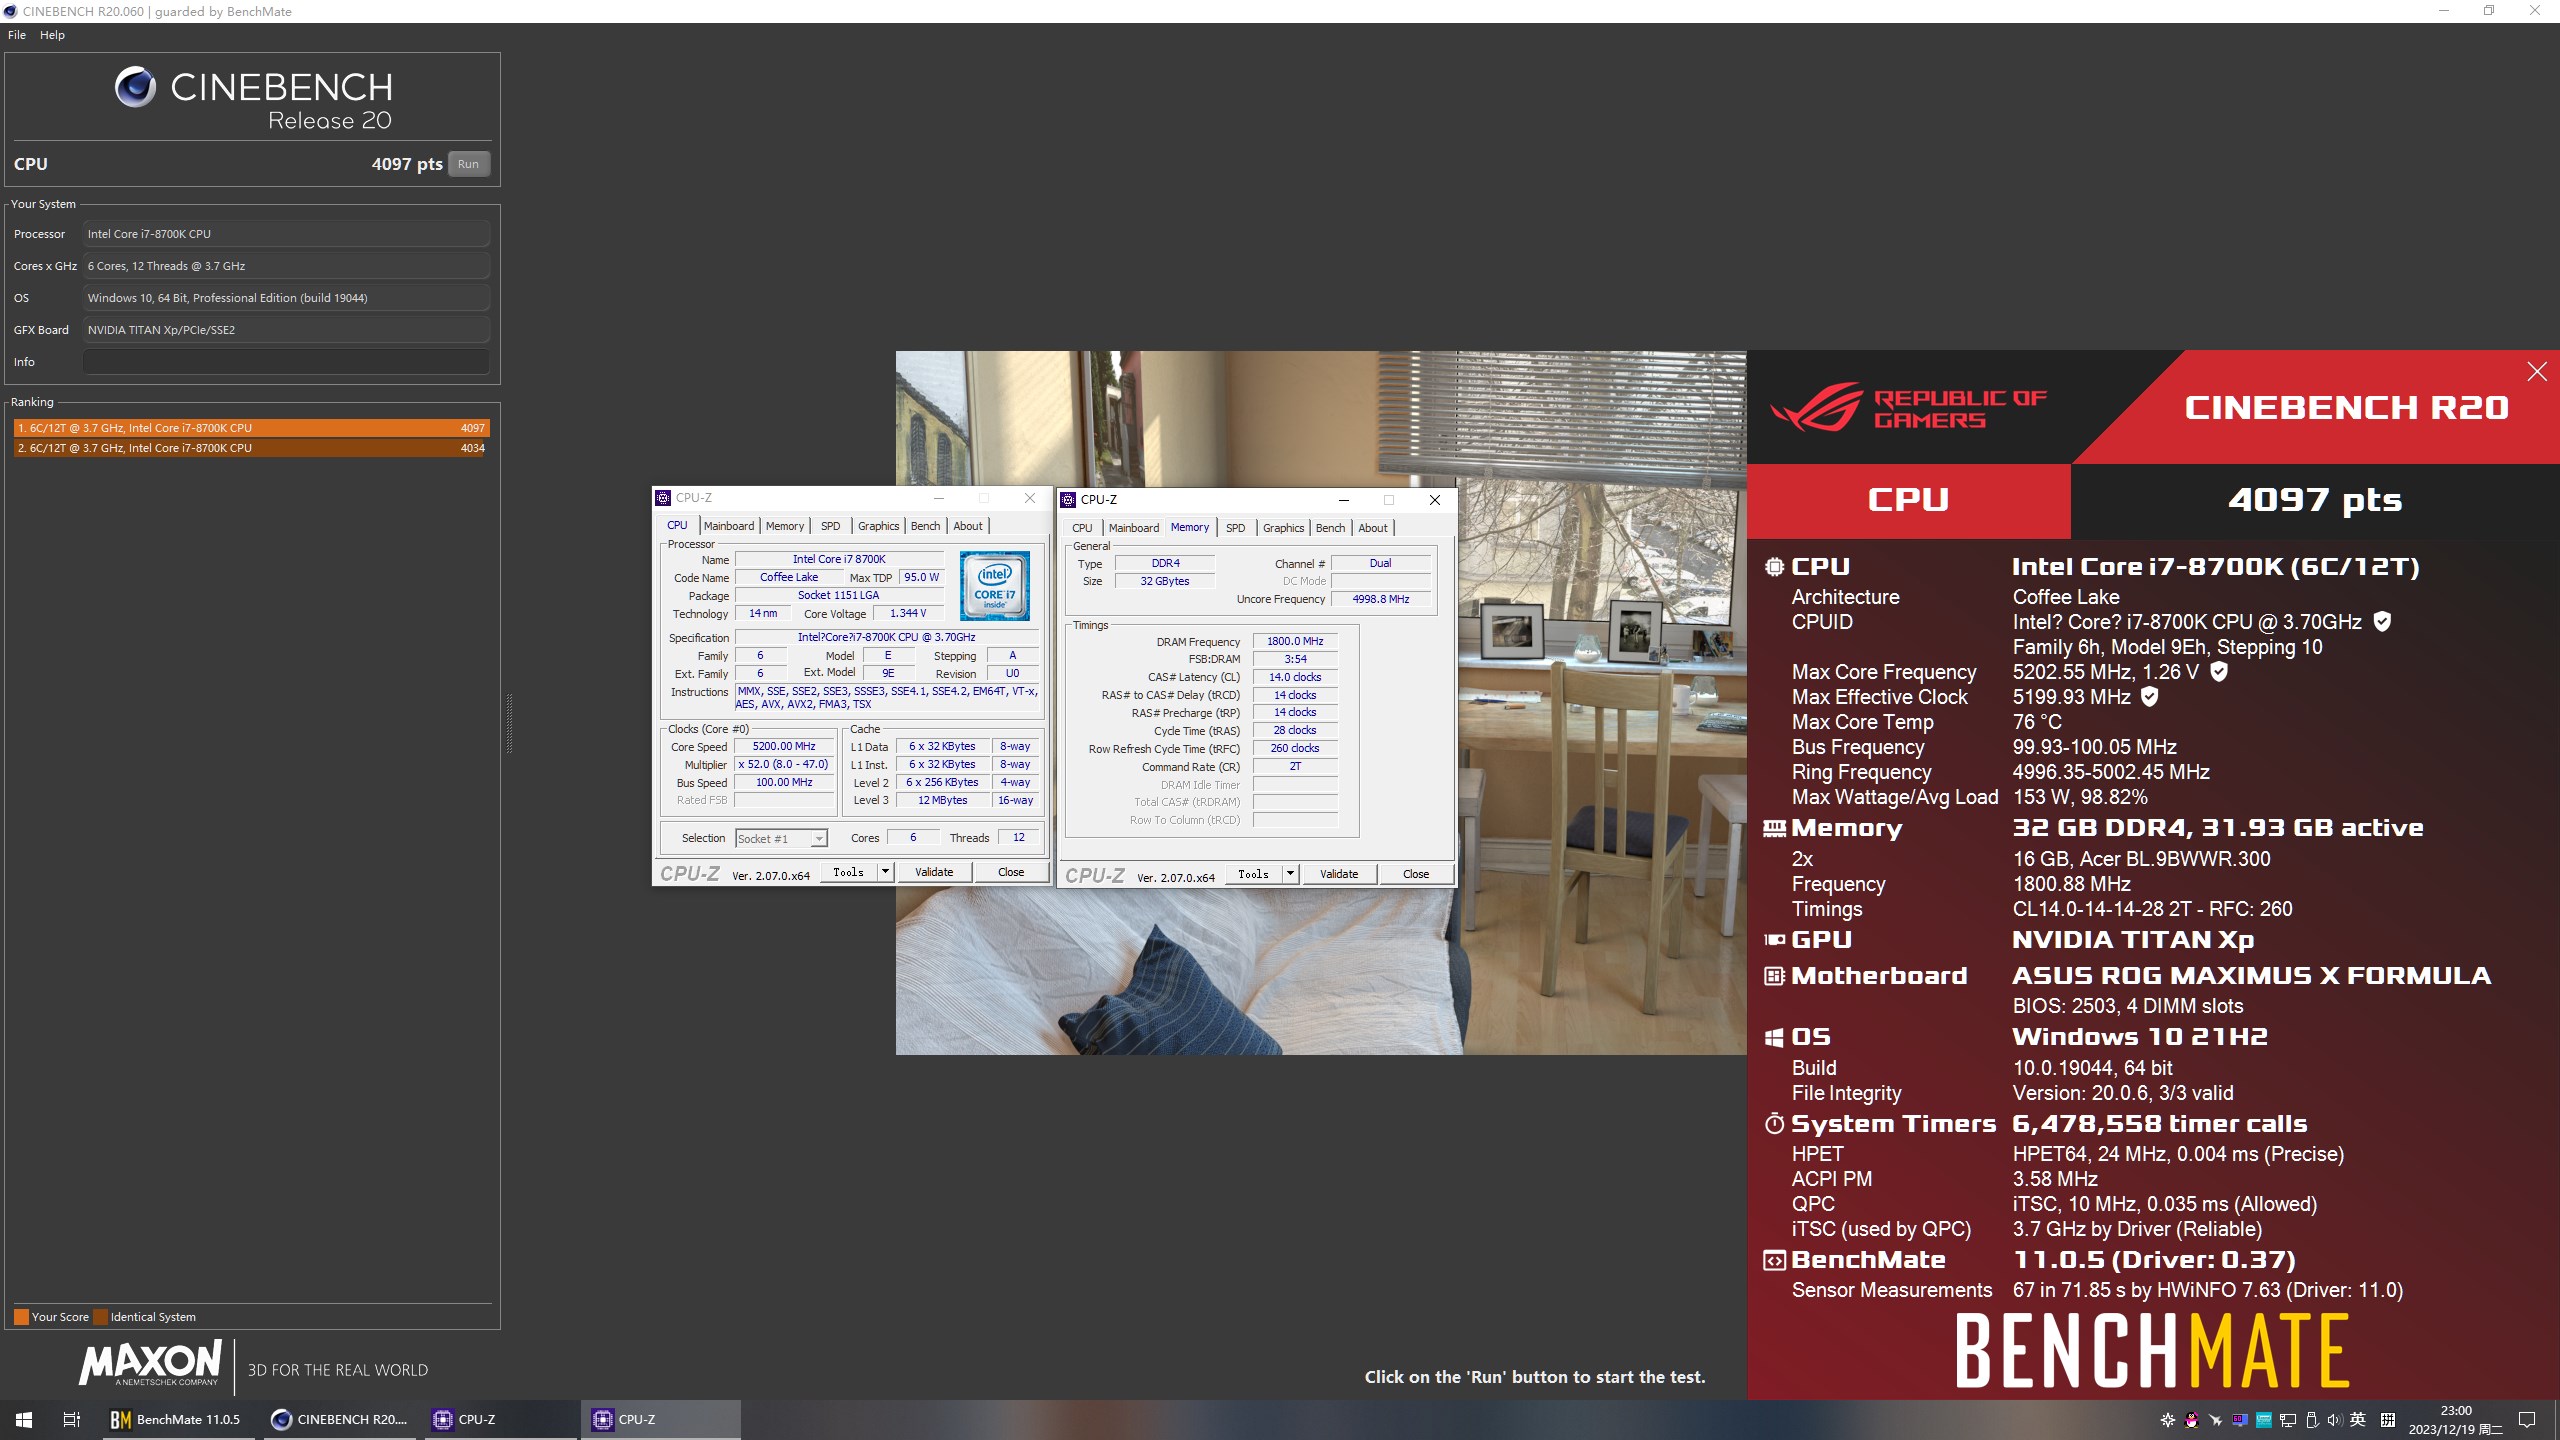
Task: Select ranking row 1 with score 4097
Action: tap(251, 428)
